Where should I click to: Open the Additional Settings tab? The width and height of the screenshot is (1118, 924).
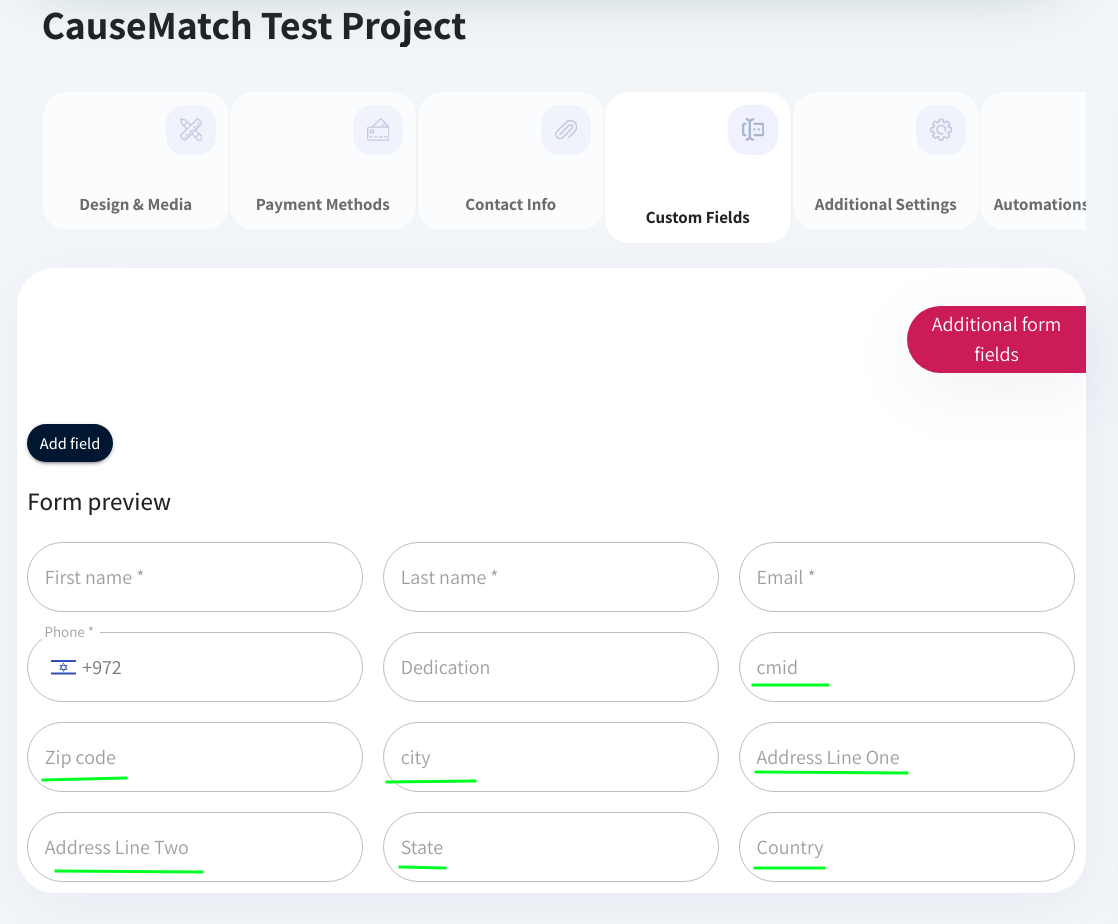pyautogui.click(x=886, y=161)
